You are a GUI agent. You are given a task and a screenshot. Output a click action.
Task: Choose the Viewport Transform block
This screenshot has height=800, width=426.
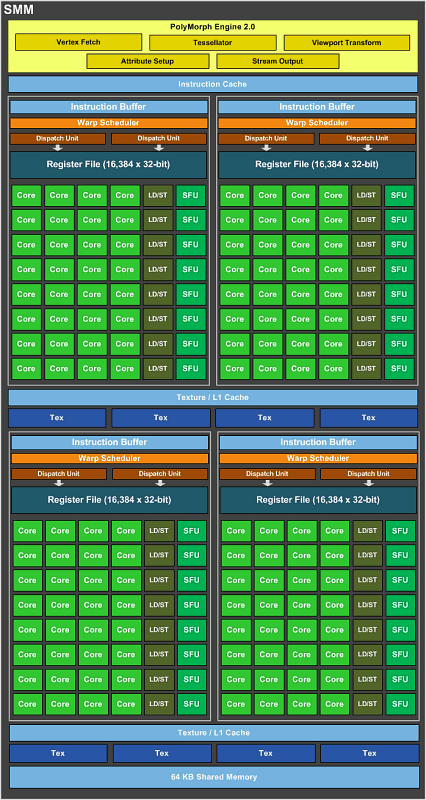[x=347, y=43]
